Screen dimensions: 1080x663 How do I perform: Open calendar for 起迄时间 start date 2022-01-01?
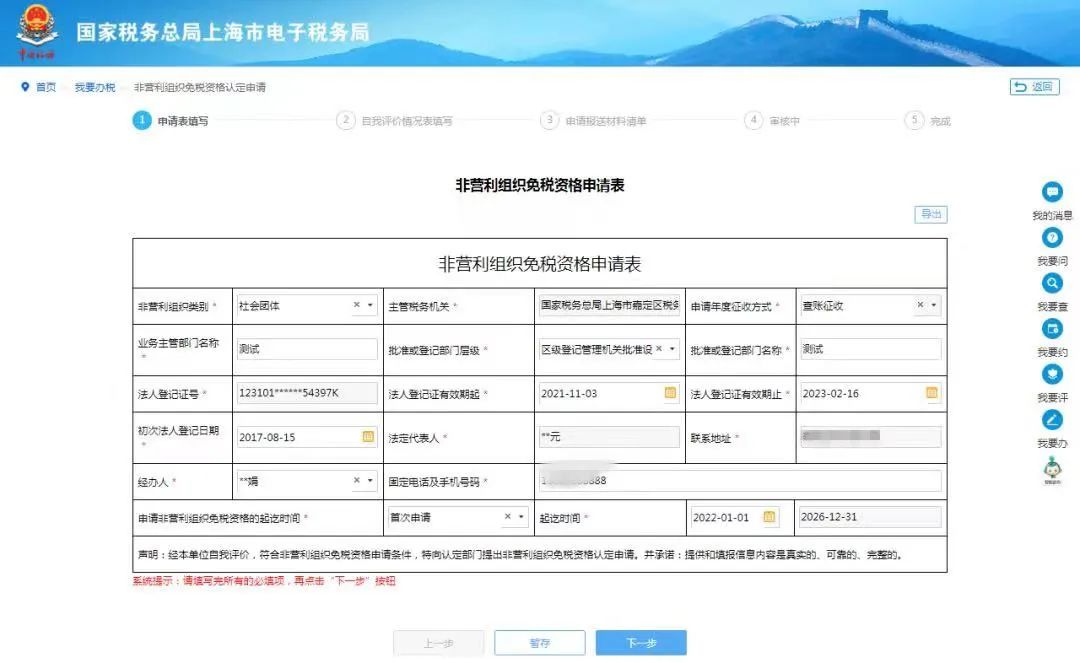[769, 516]
